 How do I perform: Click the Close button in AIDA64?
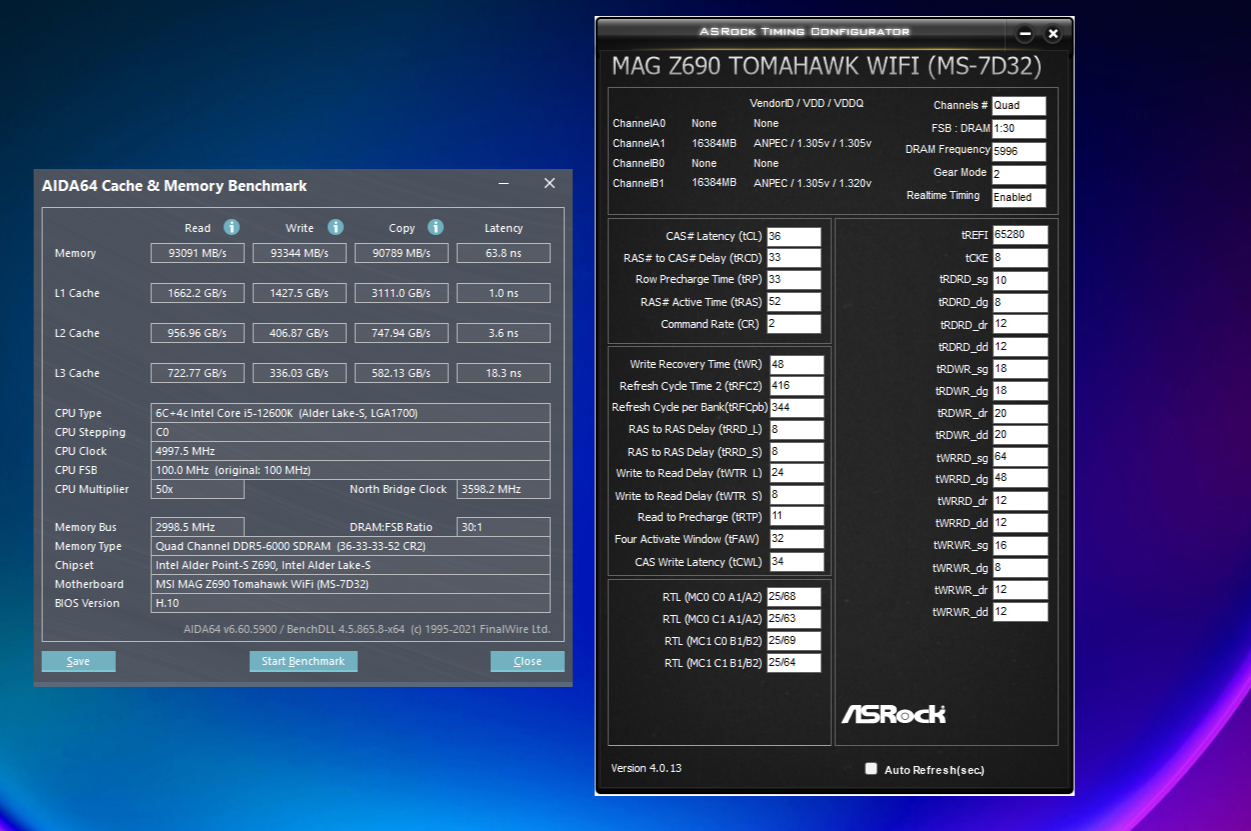(527, 661)
